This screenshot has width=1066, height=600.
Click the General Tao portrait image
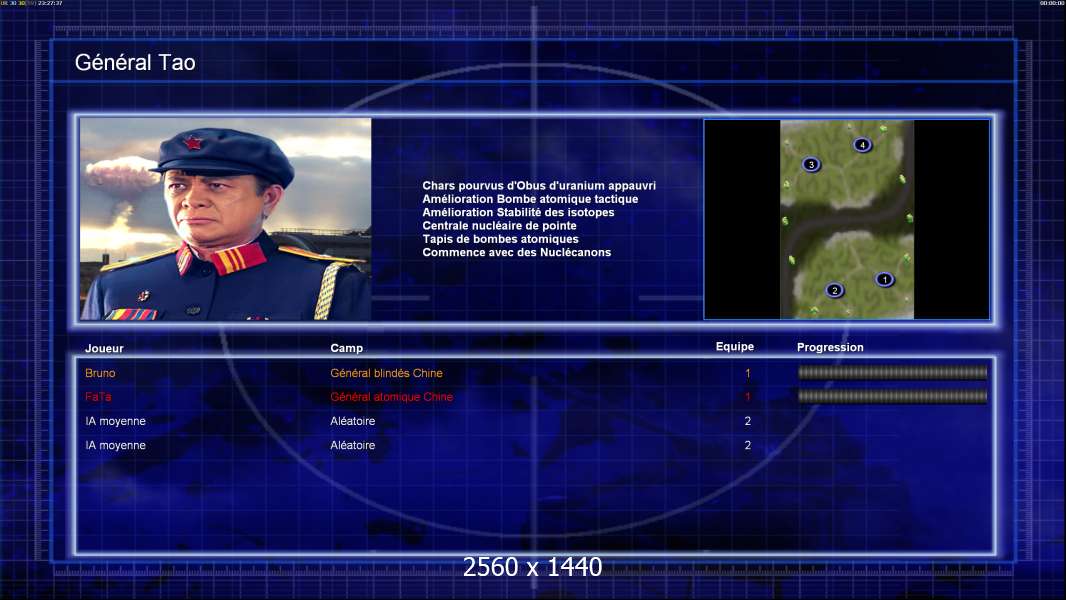[x=226, y=219]
